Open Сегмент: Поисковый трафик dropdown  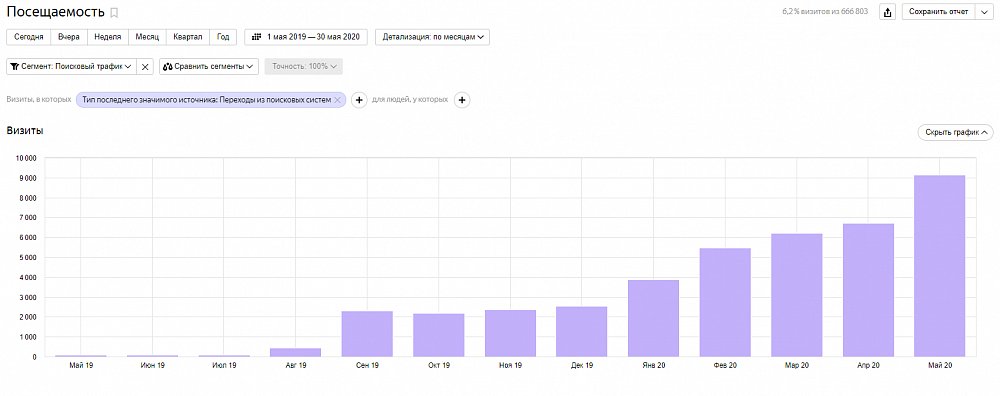71,66
